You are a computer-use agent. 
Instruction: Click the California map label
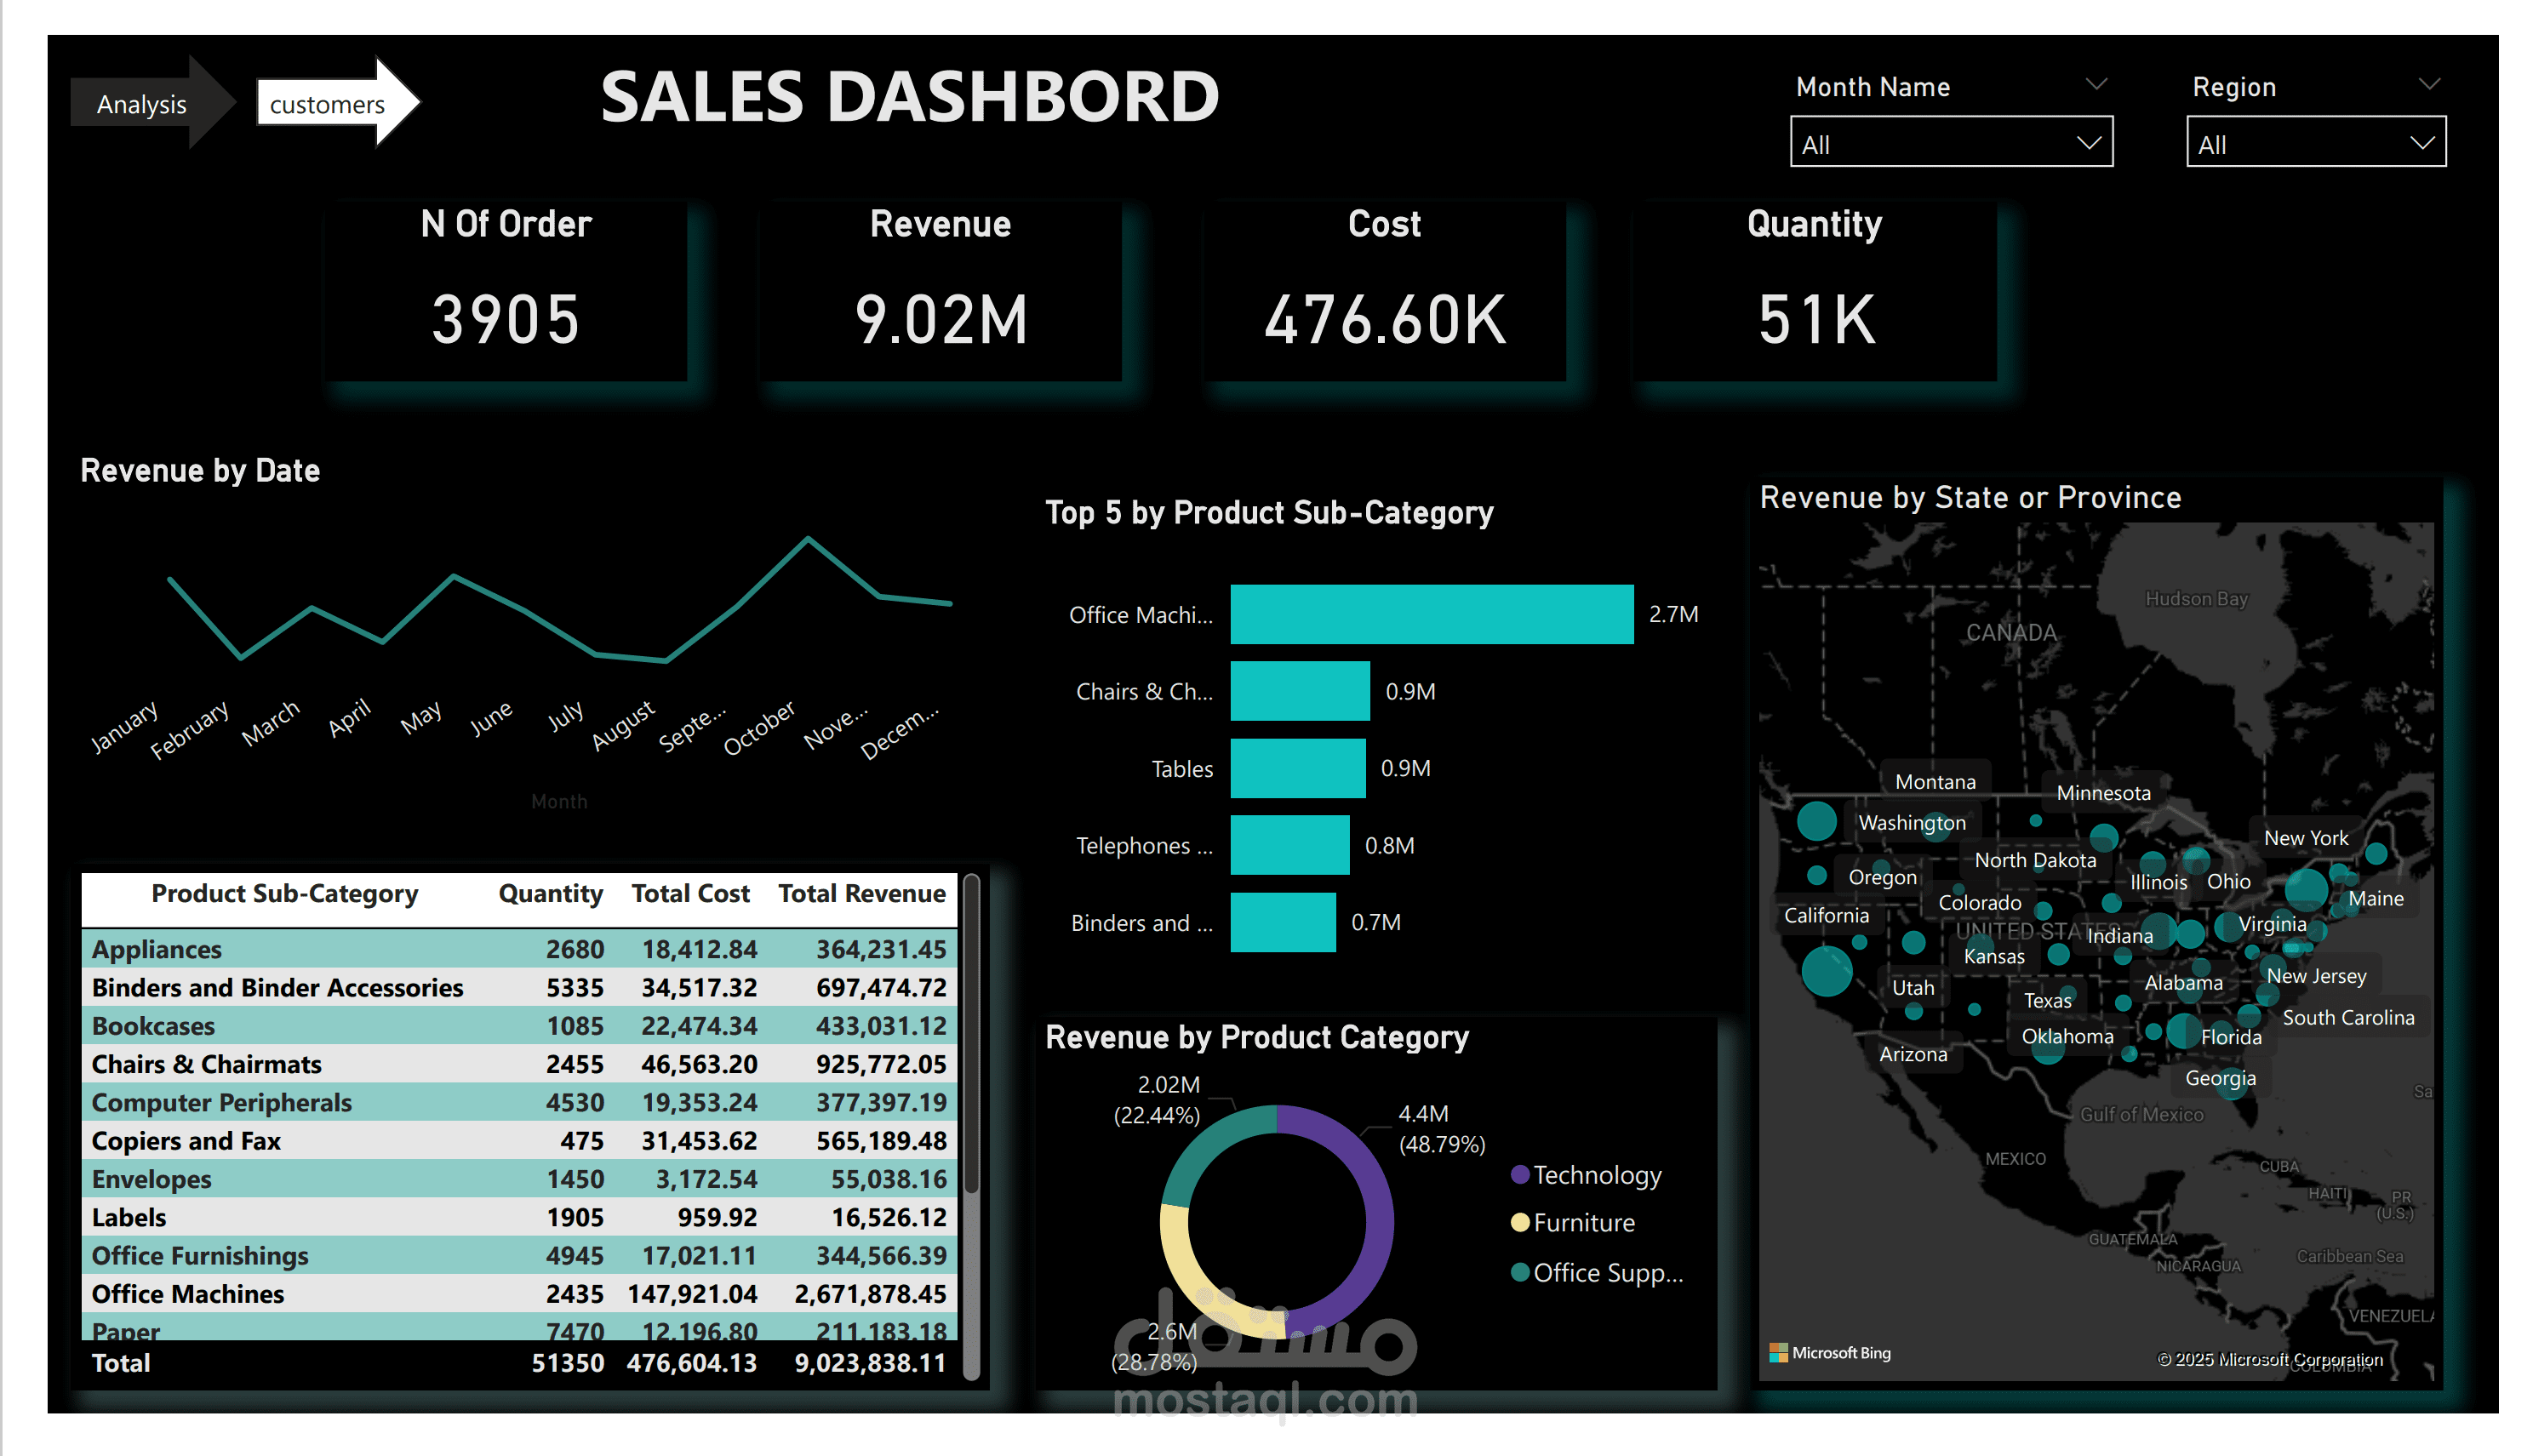coord(1826,915)
